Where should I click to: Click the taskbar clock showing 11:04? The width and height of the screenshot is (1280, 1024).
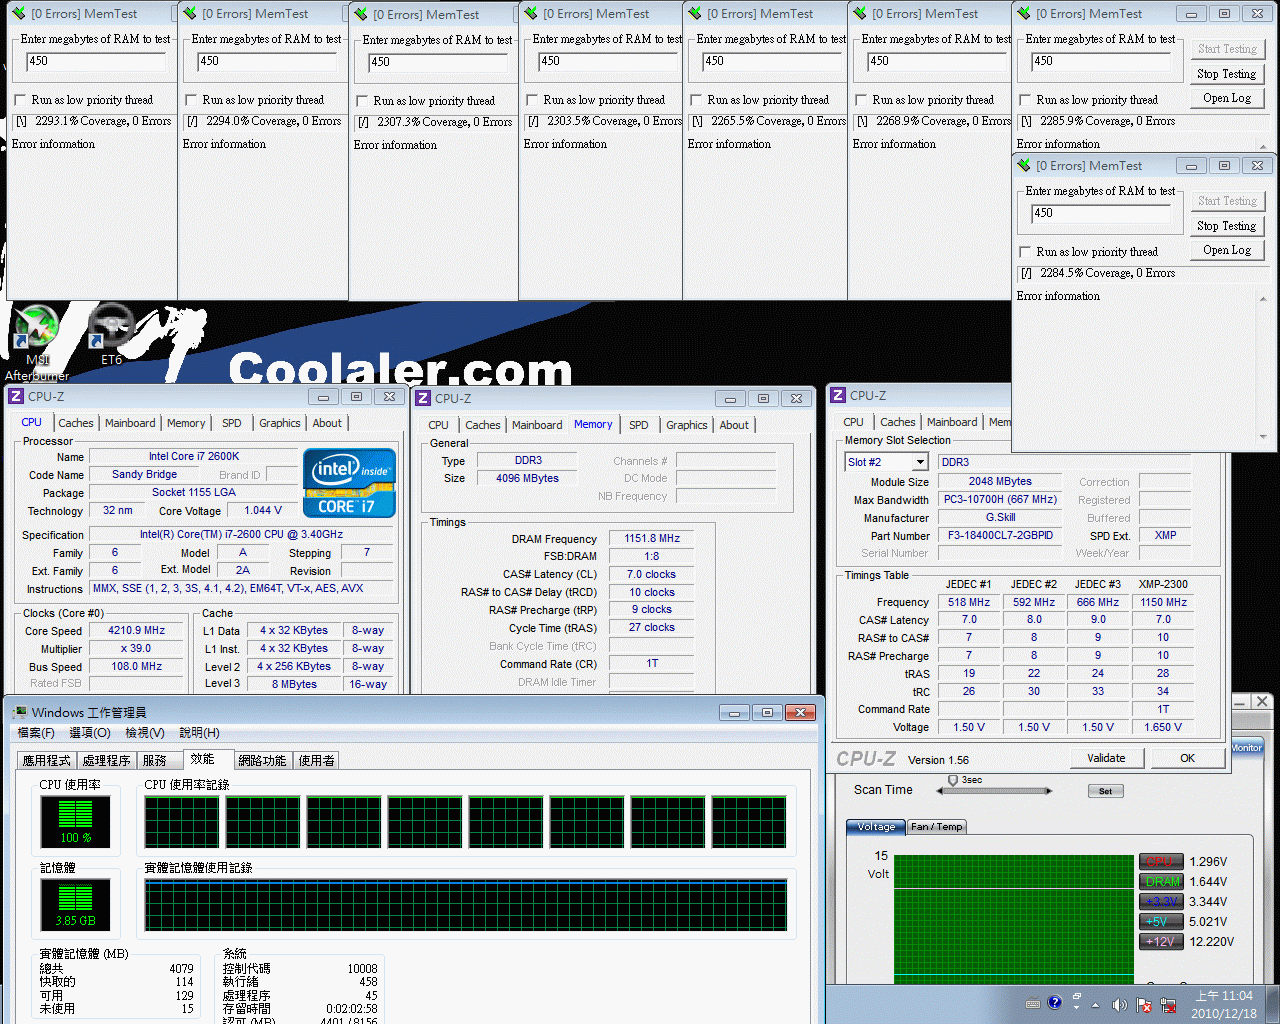click(1224, 1004)
